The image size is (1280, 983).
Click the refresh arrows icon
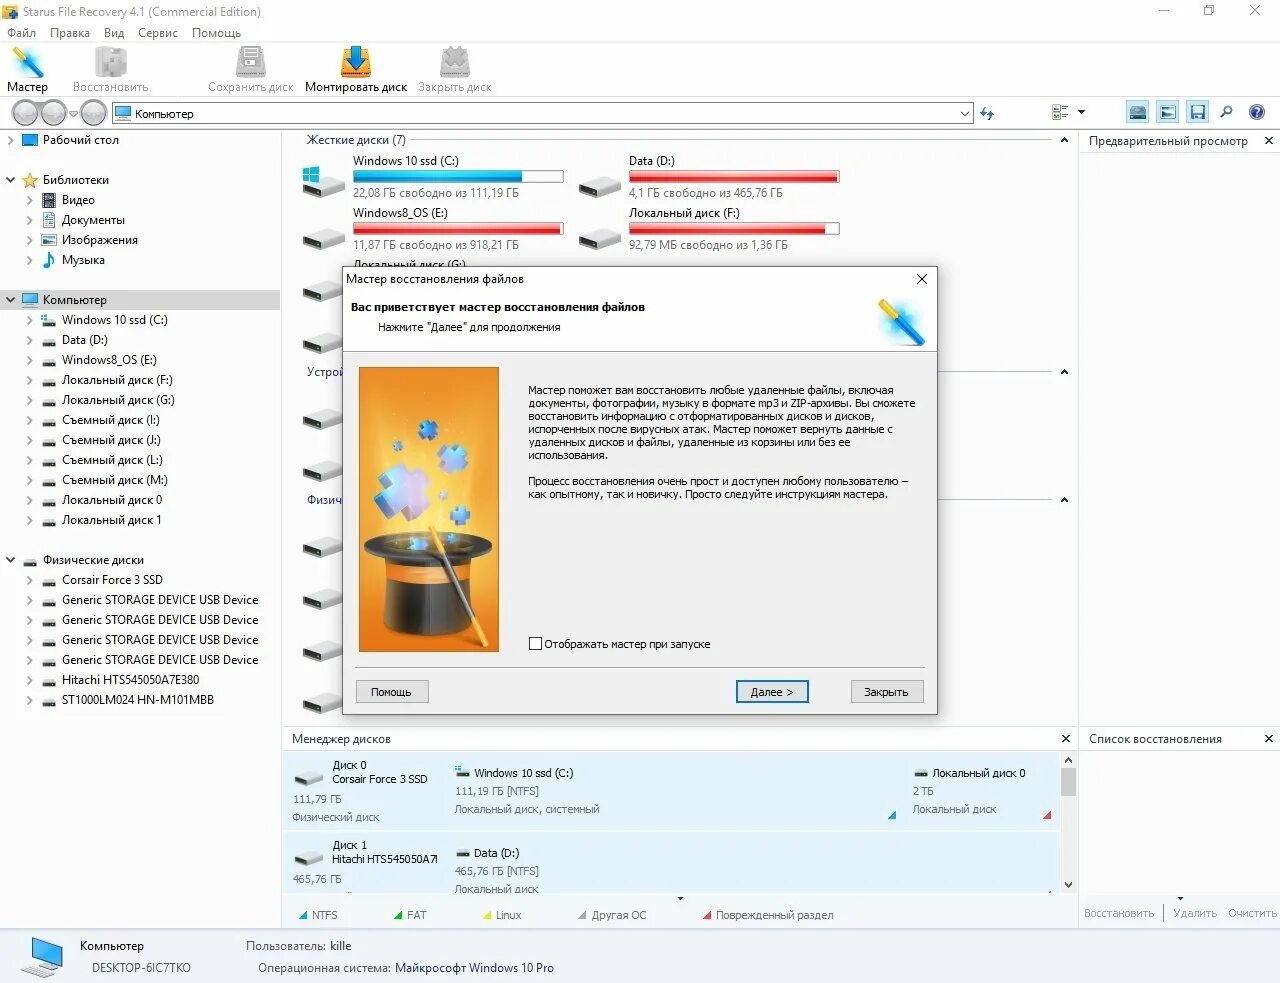[x=987, y=113]
